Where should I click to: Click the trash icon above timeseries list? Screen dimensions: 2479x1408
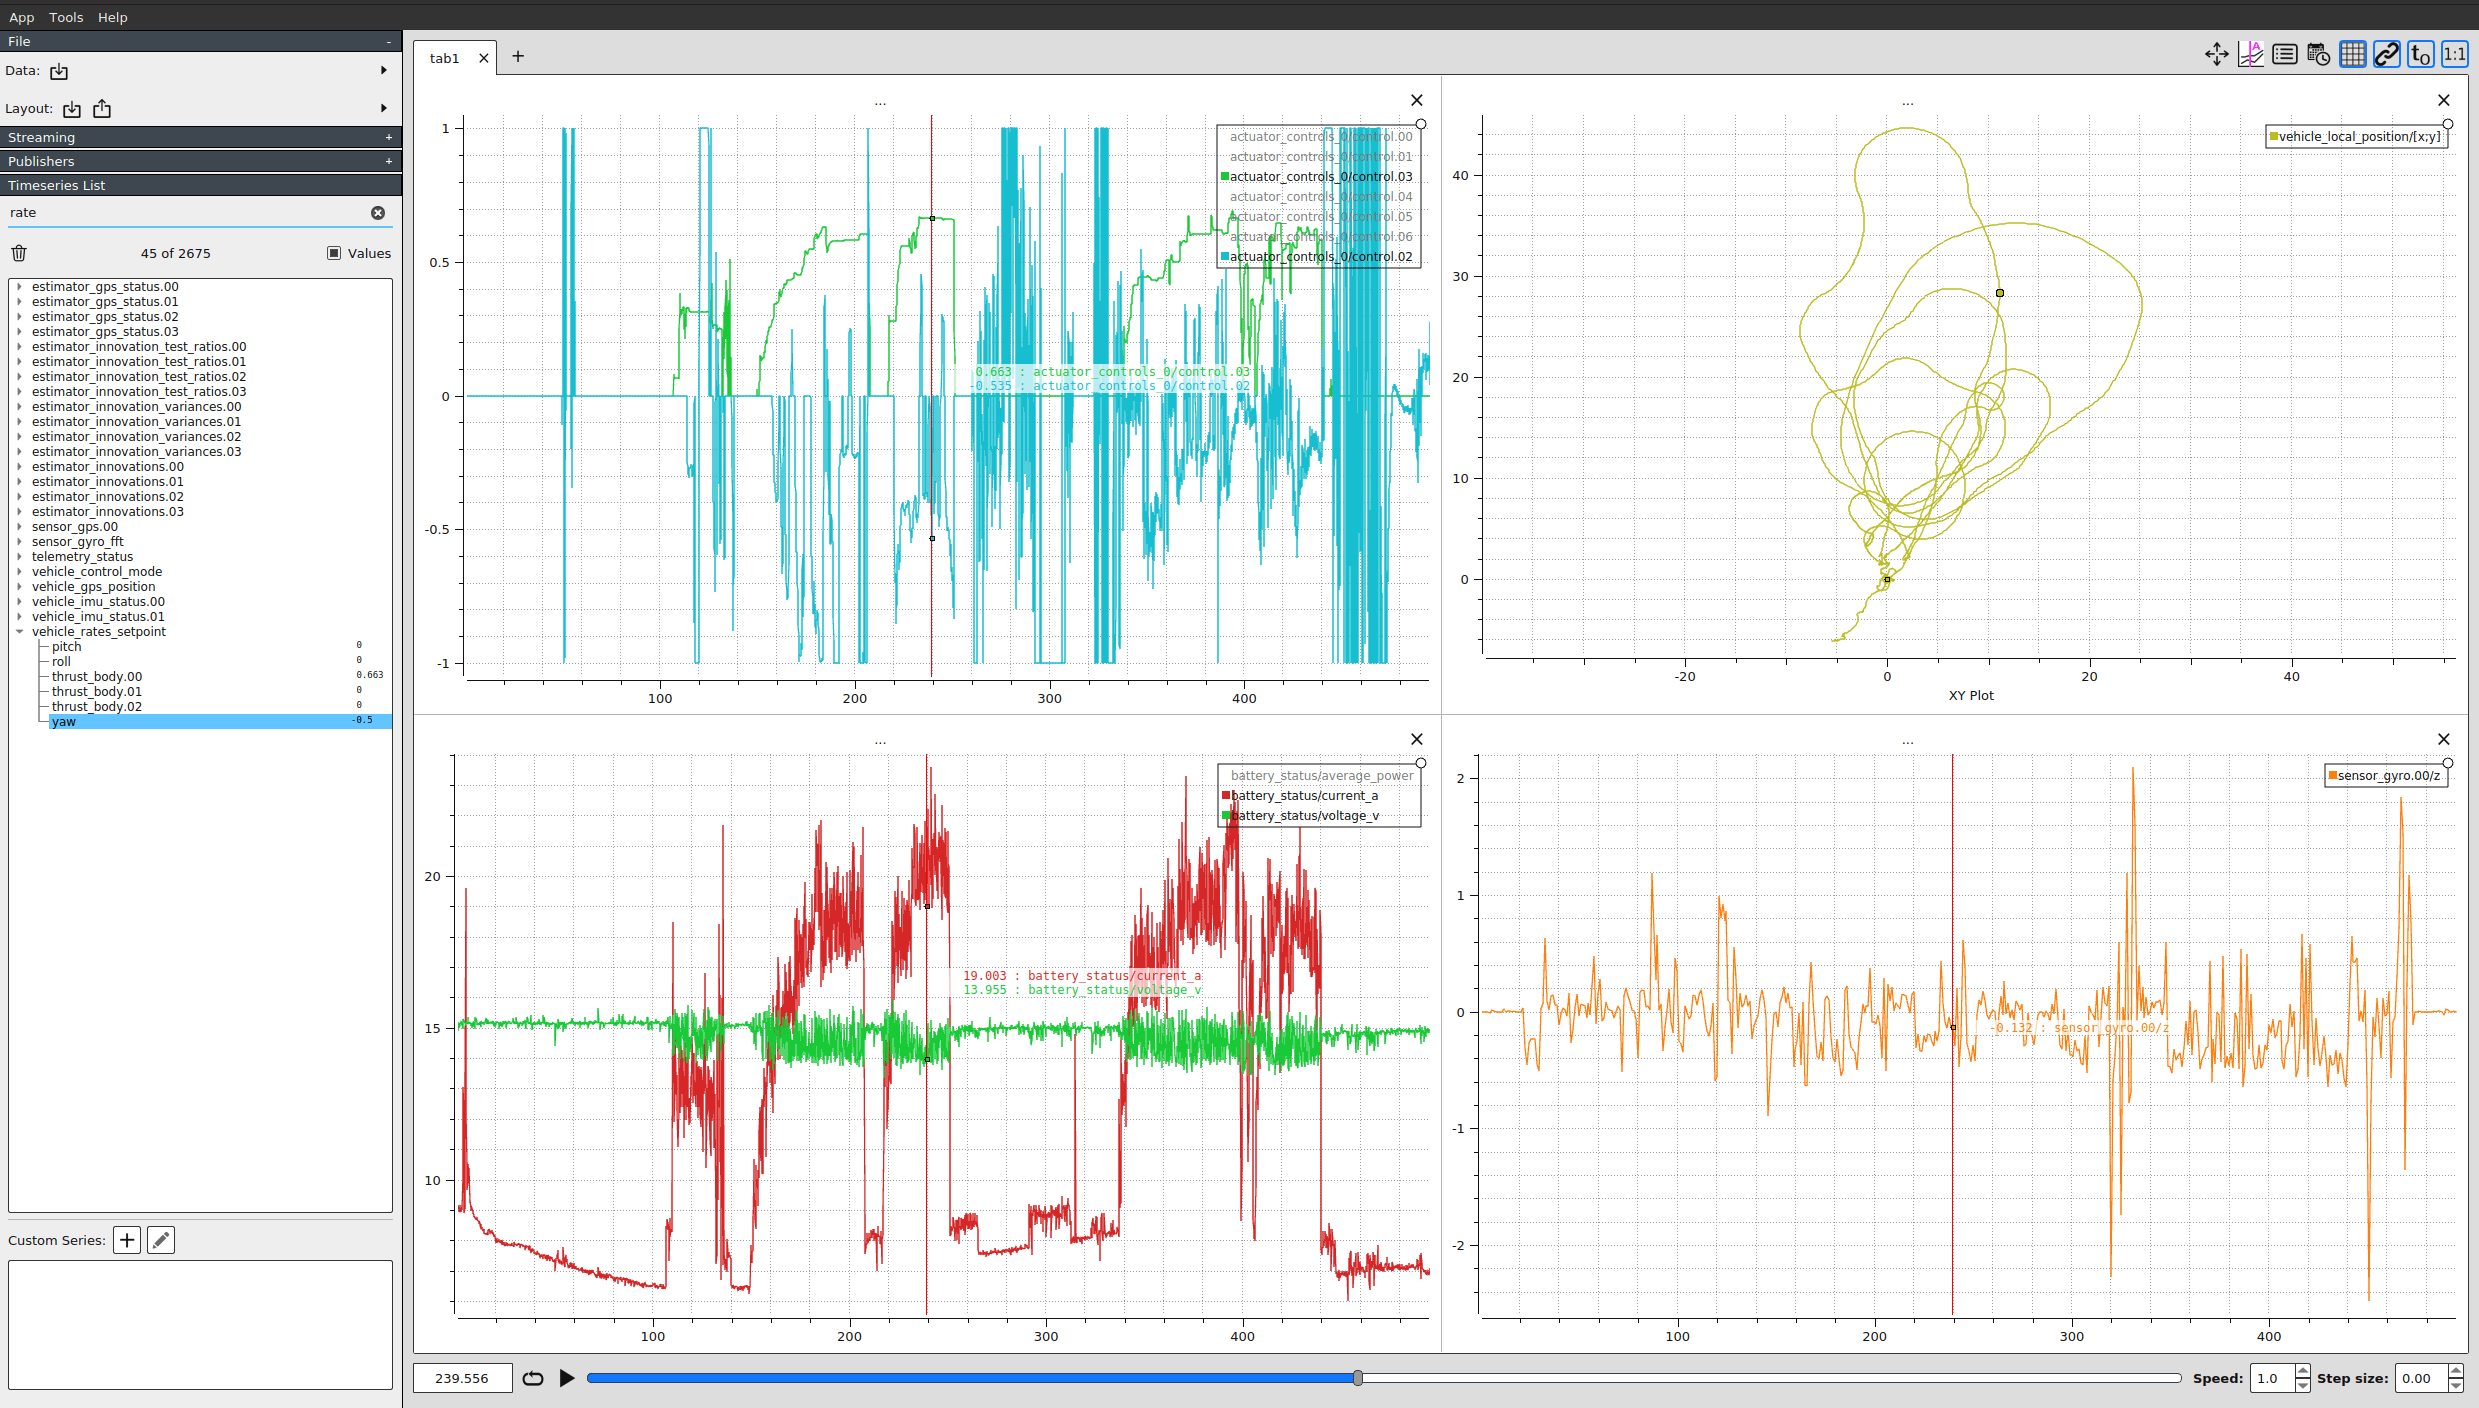pyautogui.click(x=19, y=253)
